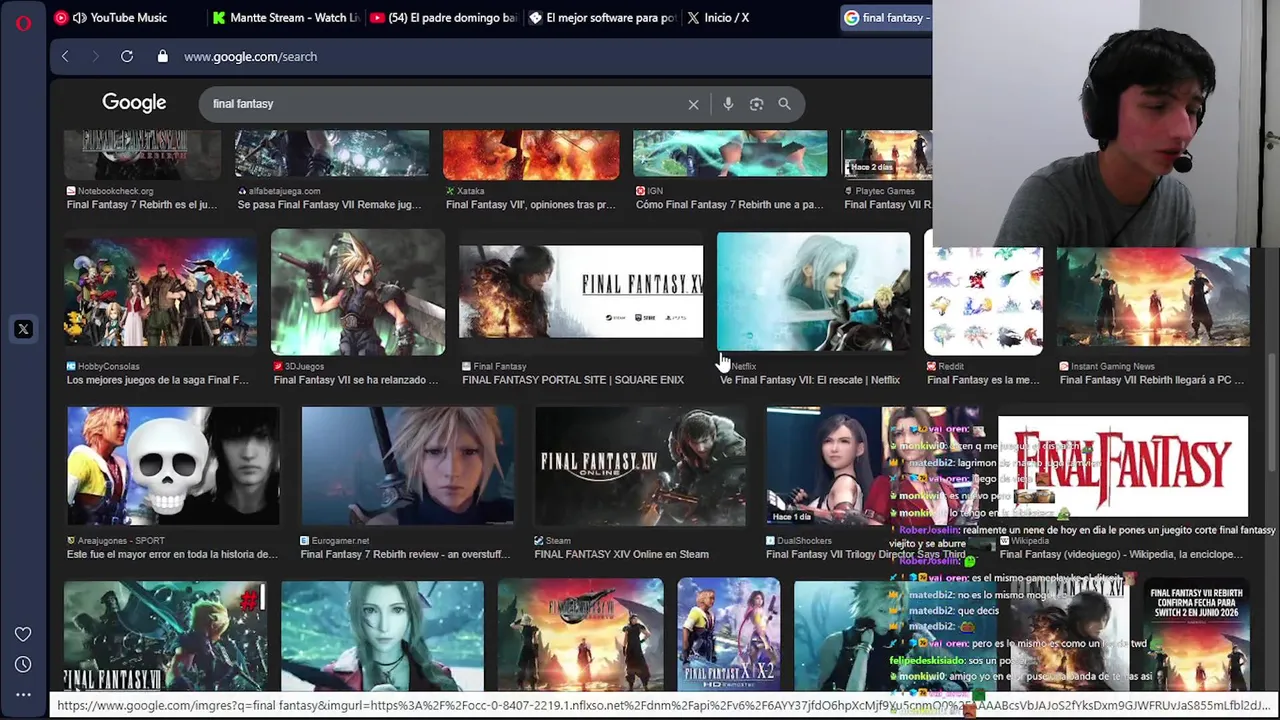The image size is (1280, 720).
Task: Open the heart bookmarks sidebar icon
Action: [x=23, y=634]
